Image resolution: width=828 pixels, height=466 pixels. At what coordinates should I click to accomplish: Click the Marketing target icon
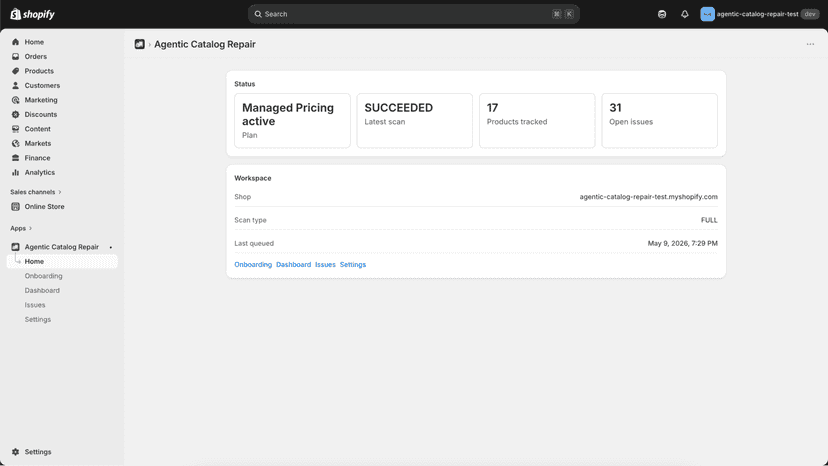[x=15, y=100]
